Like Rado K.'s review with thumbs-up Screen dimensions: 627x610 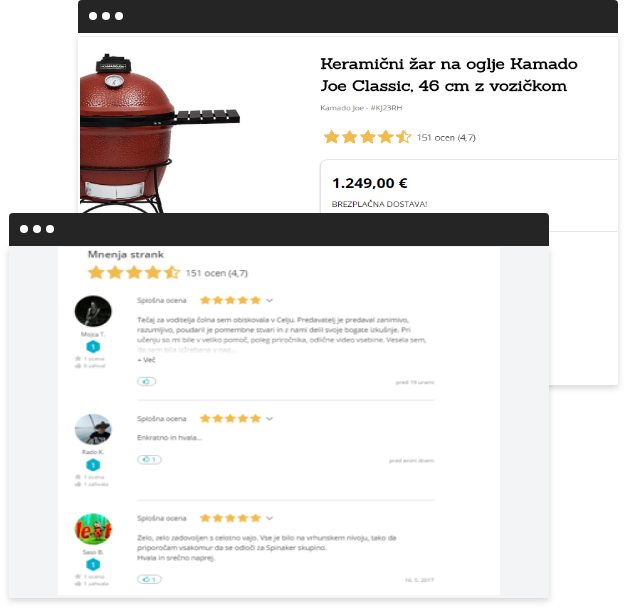click(149, 459)
